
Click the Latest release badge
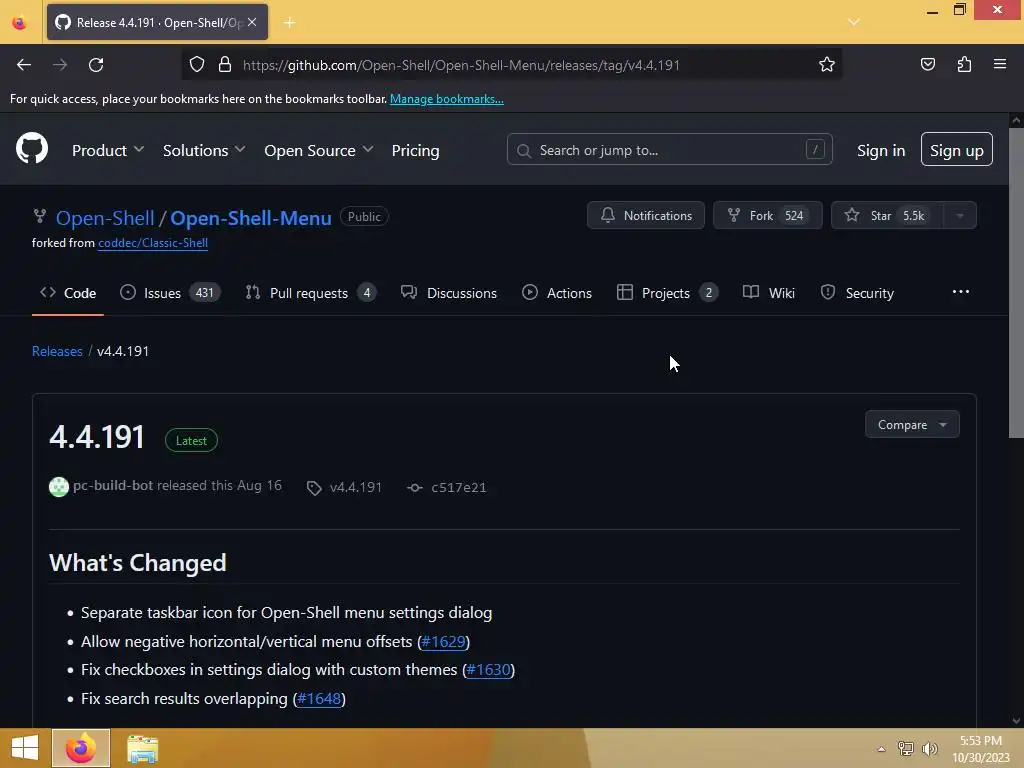pyautogui.click(x=191, y=441)
